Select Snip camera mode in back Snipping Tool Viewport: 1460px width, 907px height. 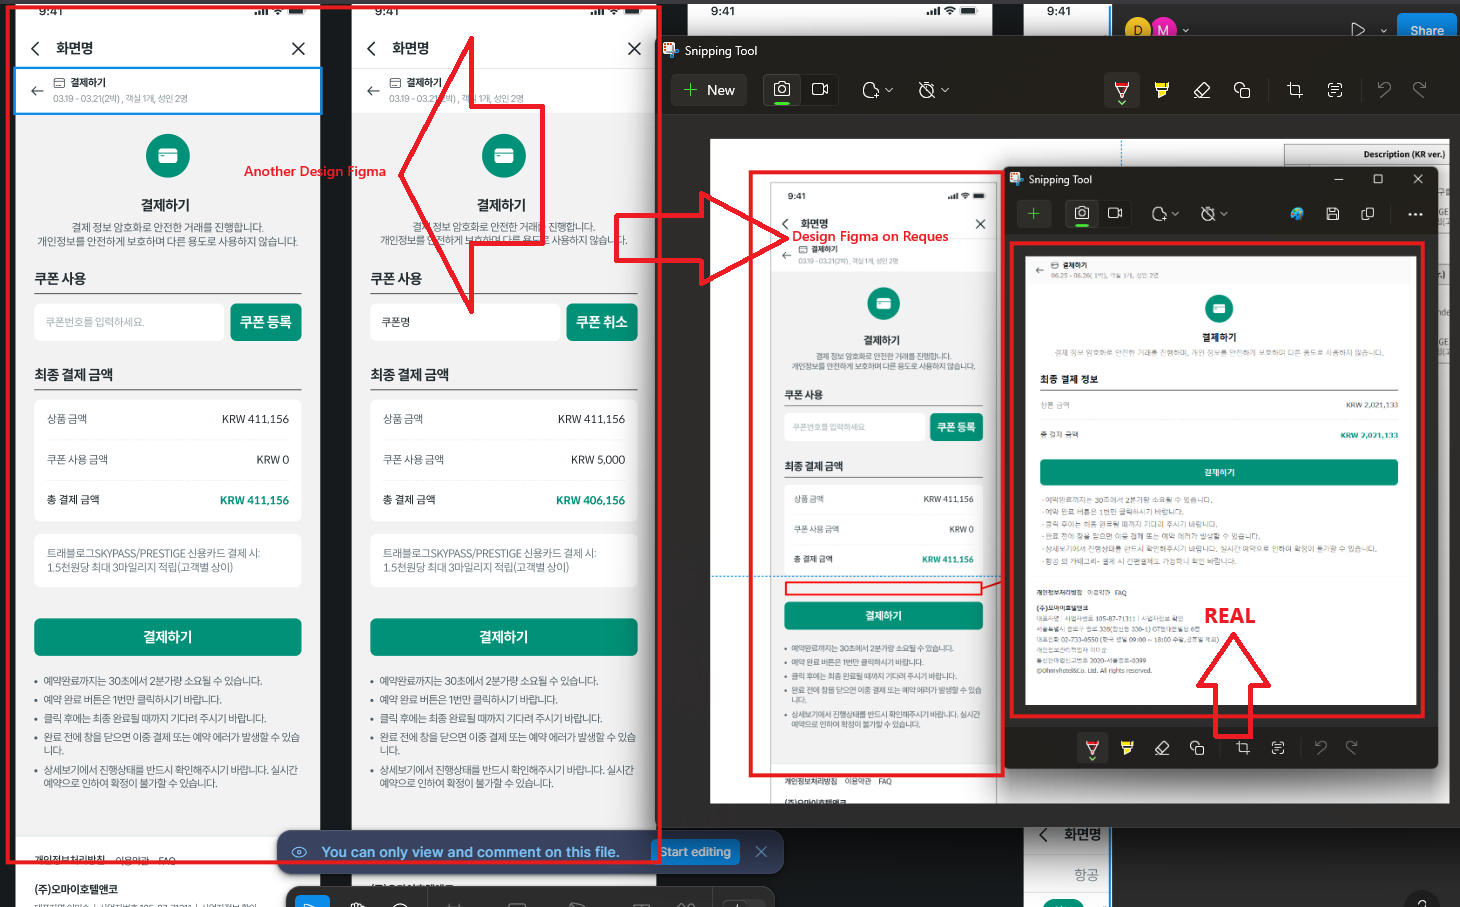coord(782,90)
